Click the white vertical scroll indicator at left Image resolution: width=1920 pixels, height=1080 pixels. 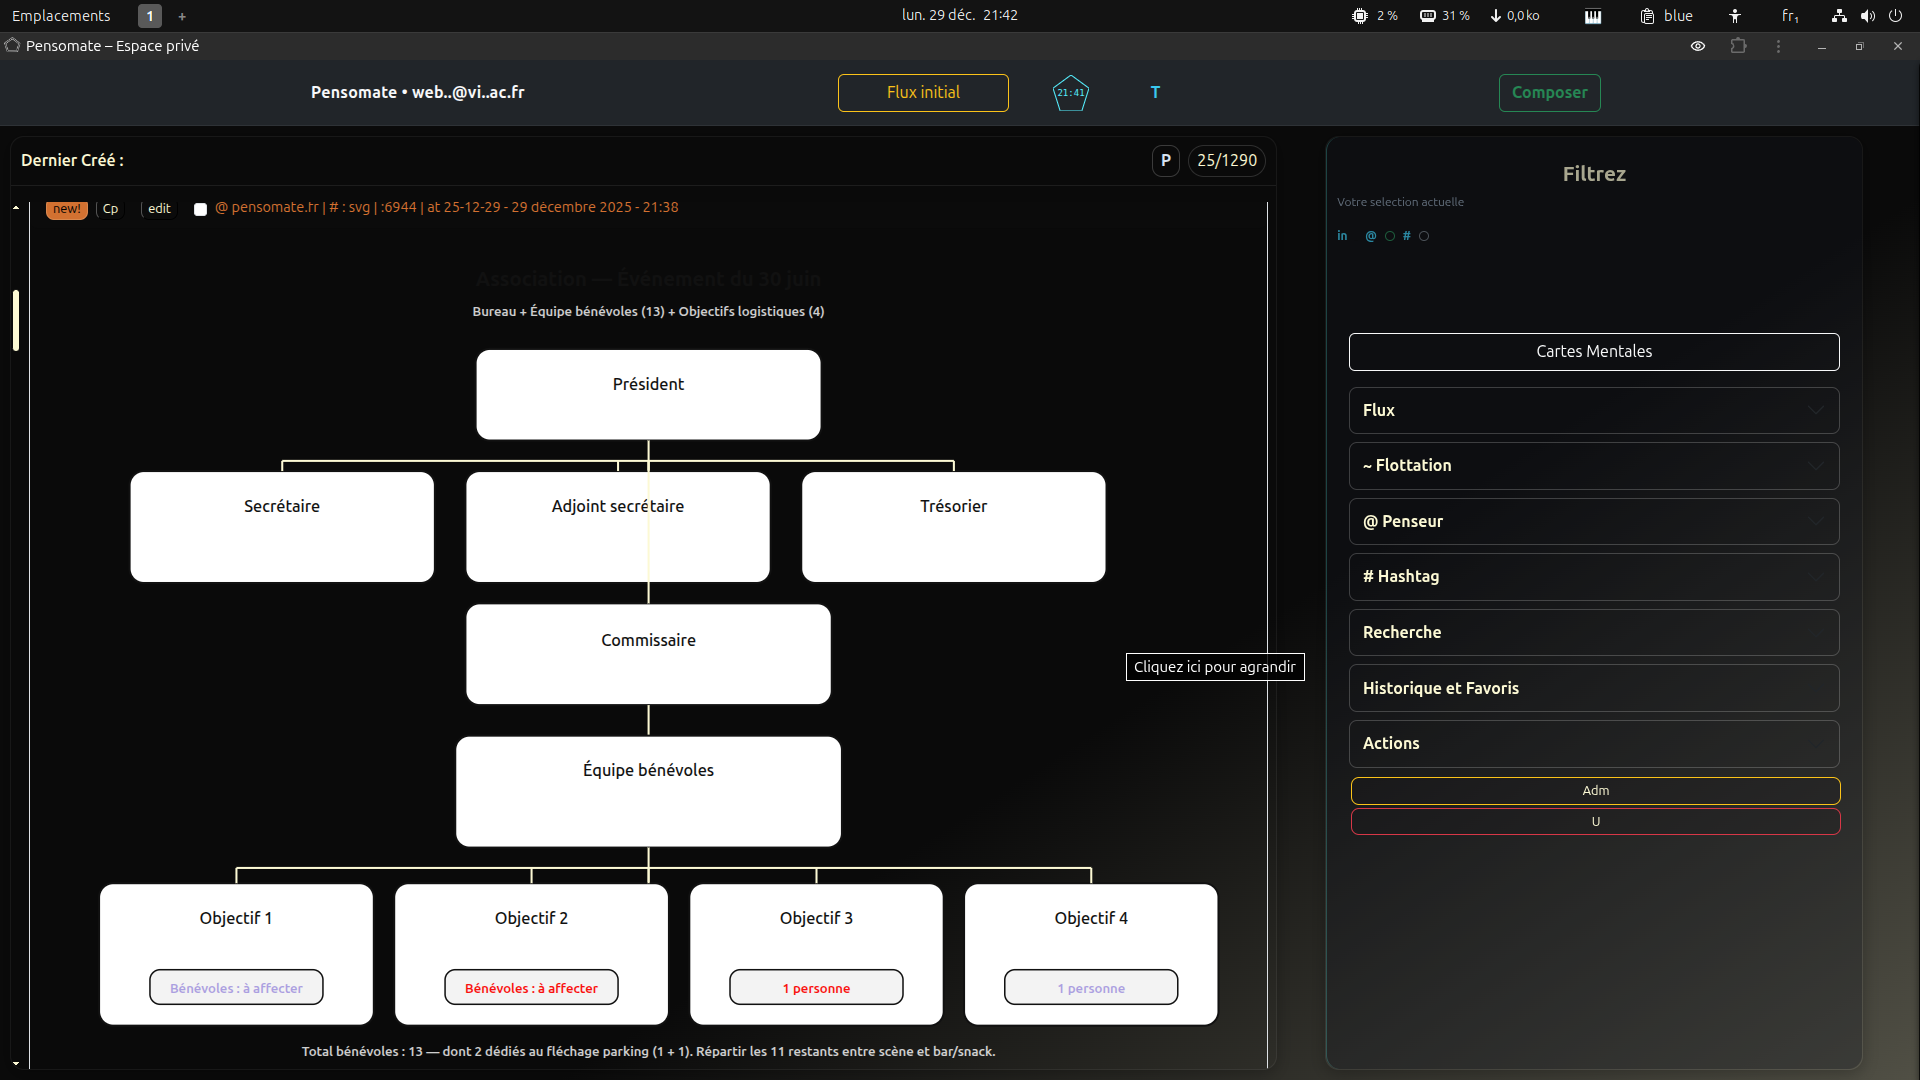click(16, 320)
